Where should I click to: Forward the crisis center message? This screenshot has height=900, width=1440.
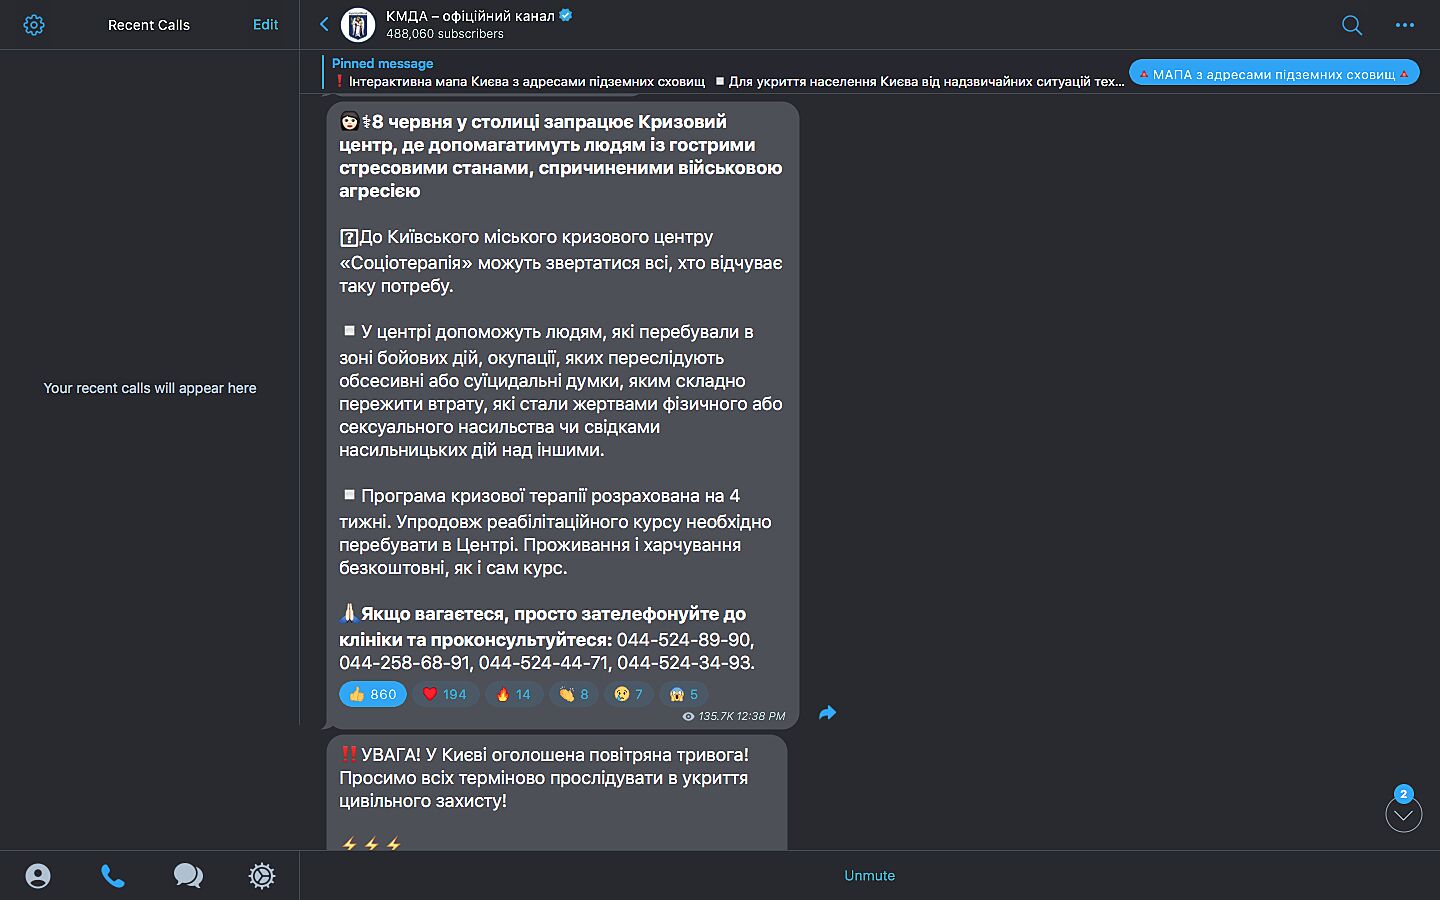827,713
